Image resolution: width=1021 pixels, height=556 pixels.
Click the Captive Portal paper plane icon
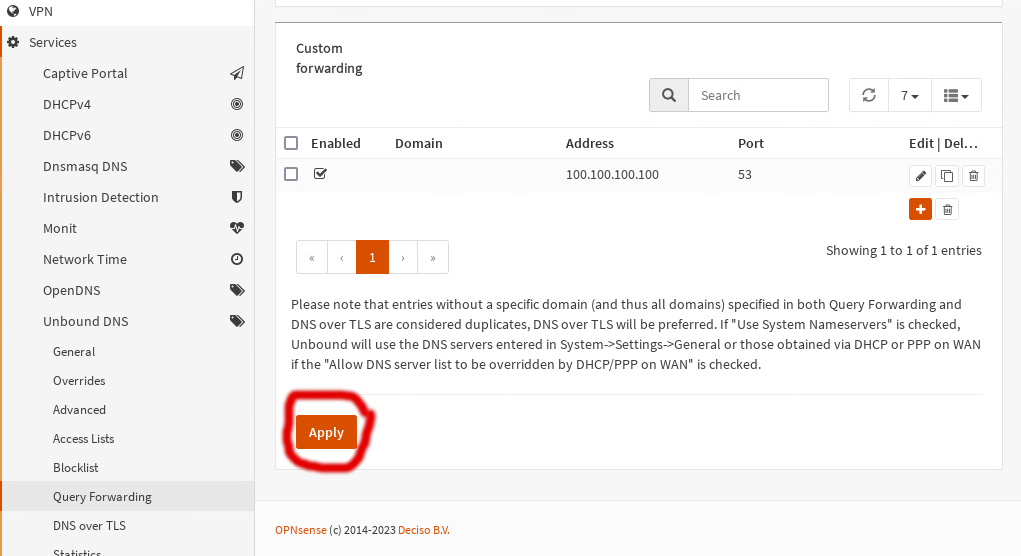[x=237, y=73]
